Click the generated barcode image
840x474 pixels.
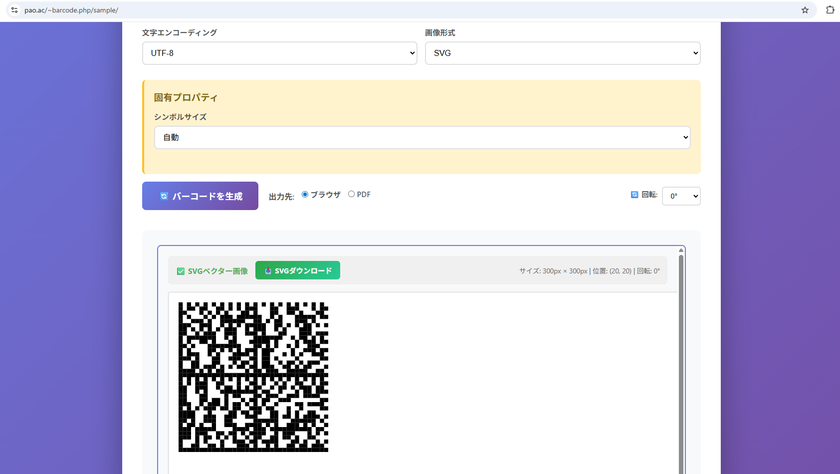click(253, 377)
